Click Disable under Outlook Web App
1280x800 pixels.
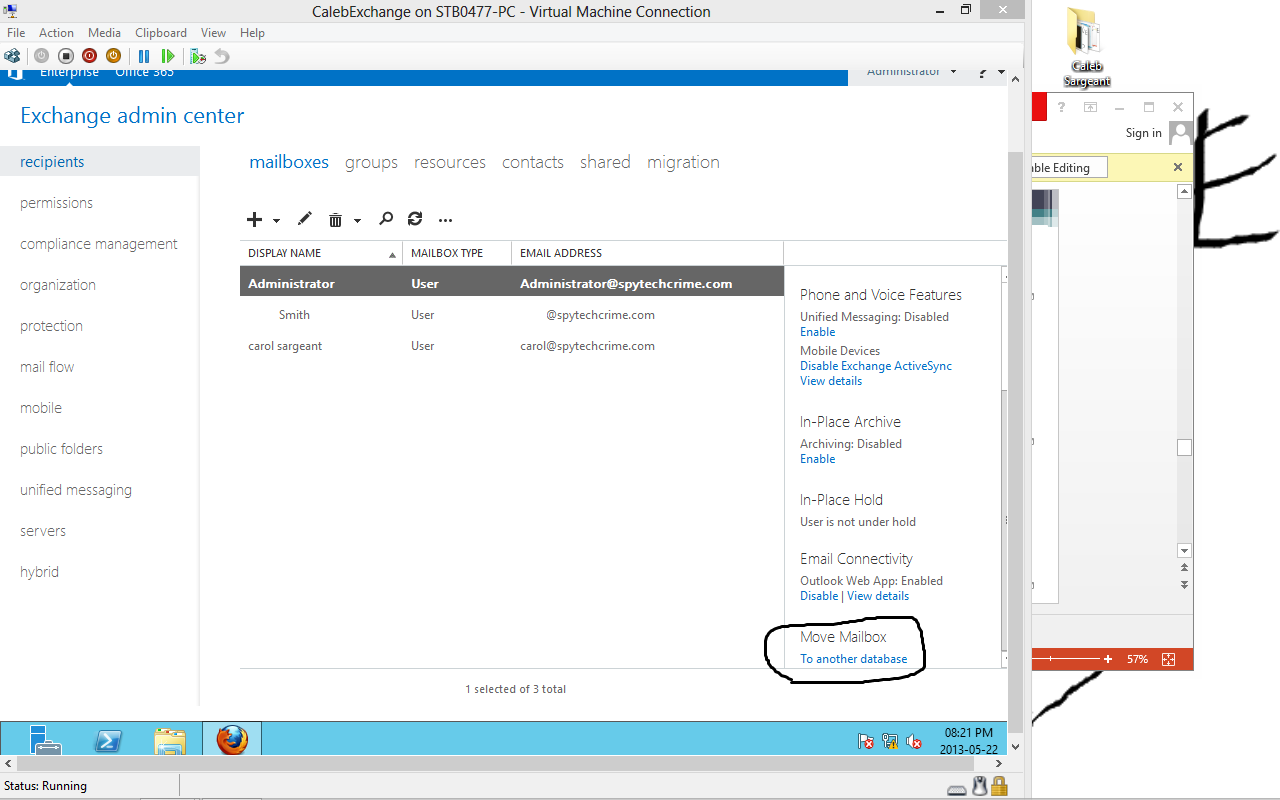[x=819, y=596]
